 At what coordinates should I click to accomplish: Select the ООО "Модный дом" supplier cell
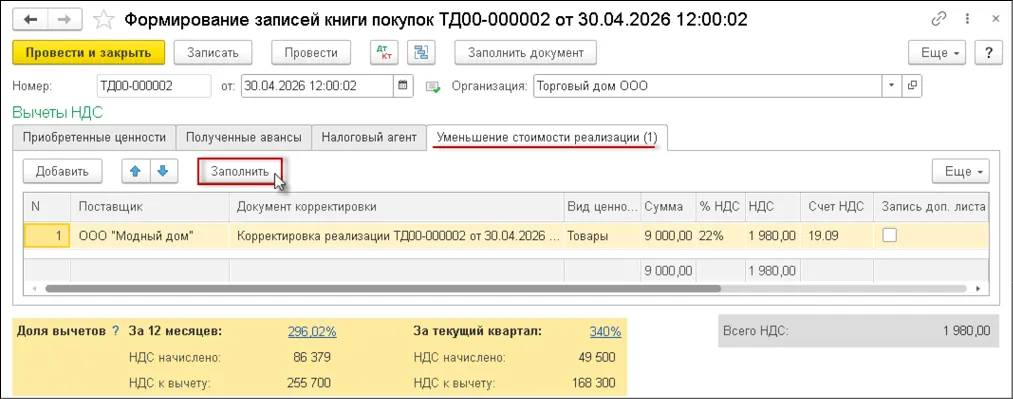point(150,236)
